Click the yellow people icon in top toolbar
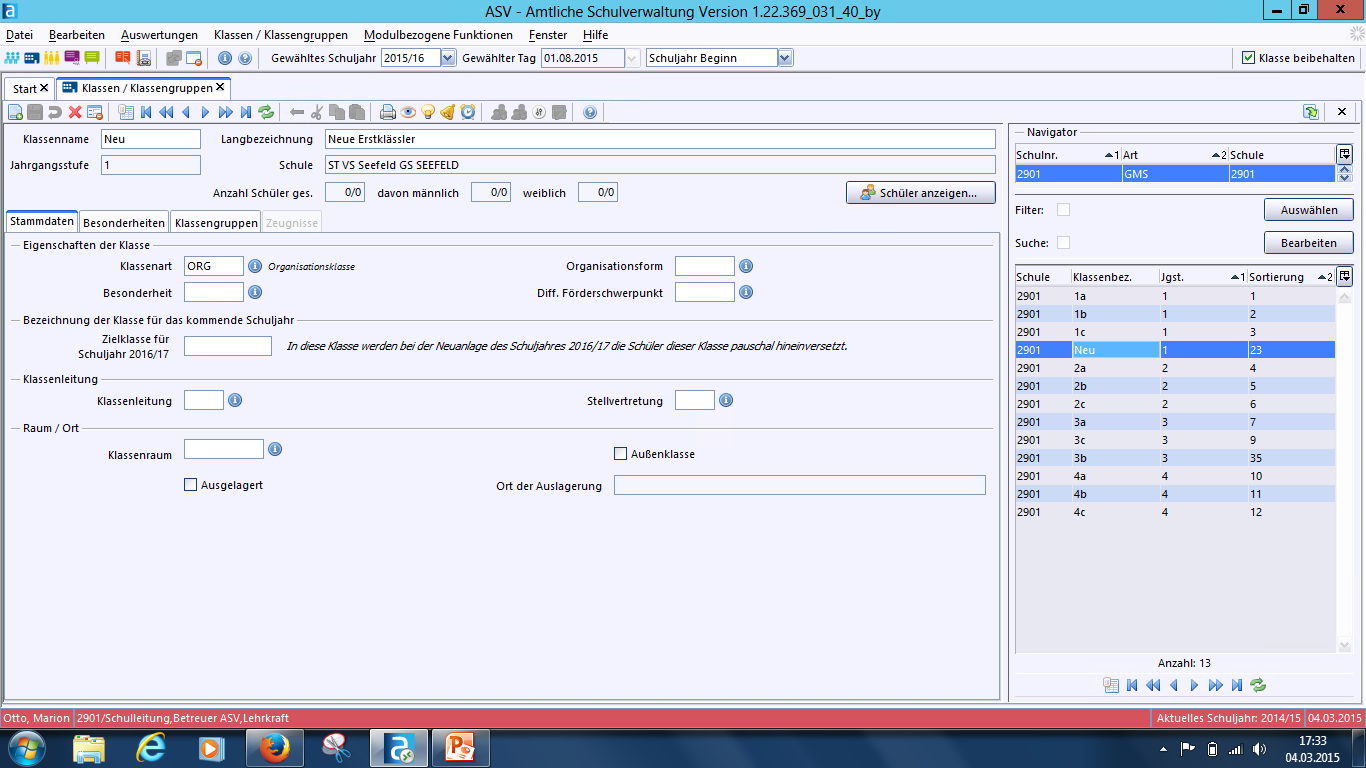 pos(52,58)
